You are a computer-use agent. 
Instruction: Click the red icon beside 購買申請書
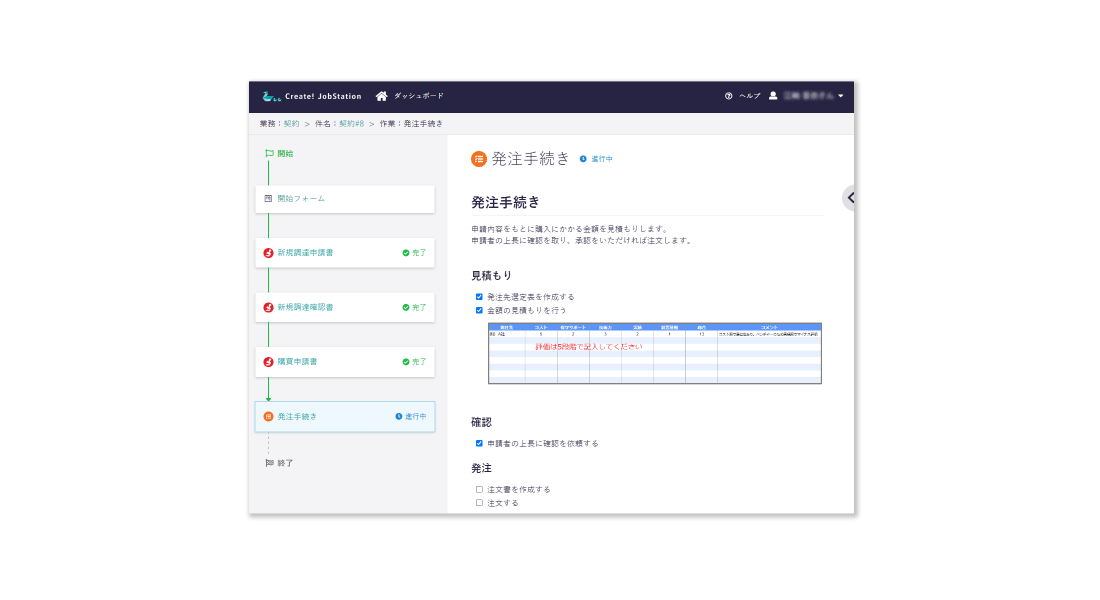pyautogui.click(x=268, y=362)
